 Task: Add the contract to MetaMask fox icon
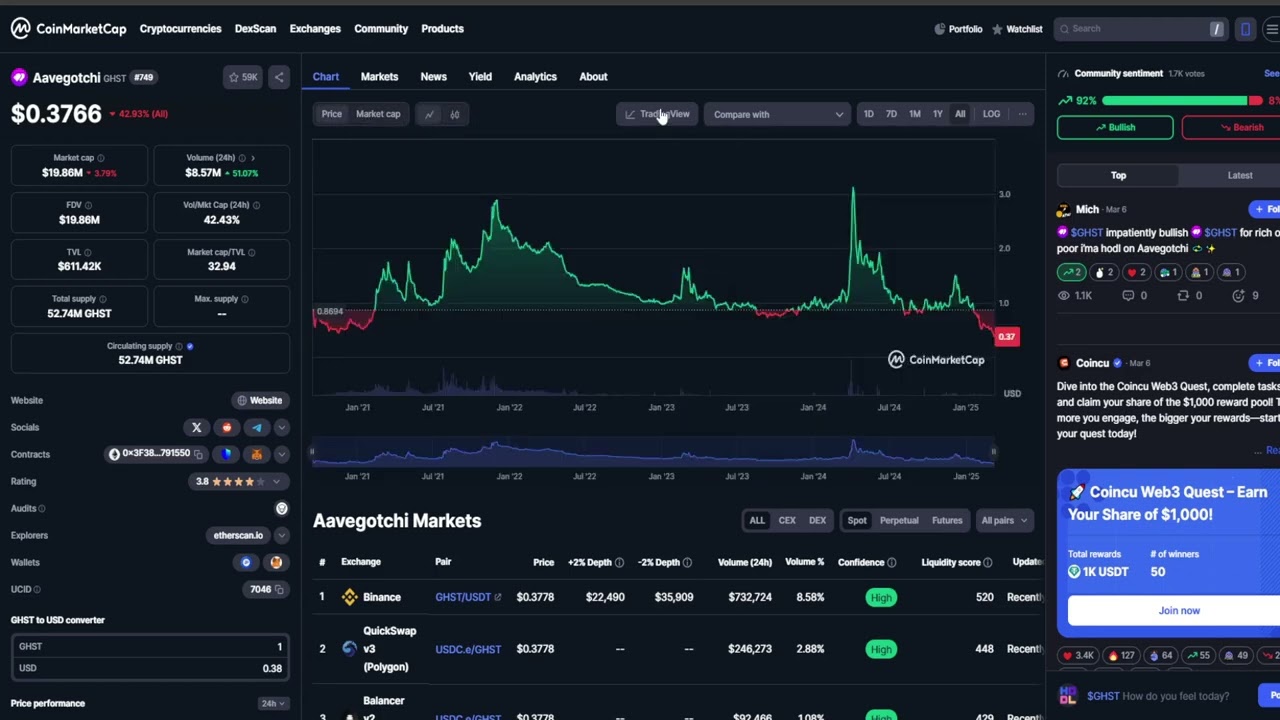pyautogui.click(x=256, y=454)
